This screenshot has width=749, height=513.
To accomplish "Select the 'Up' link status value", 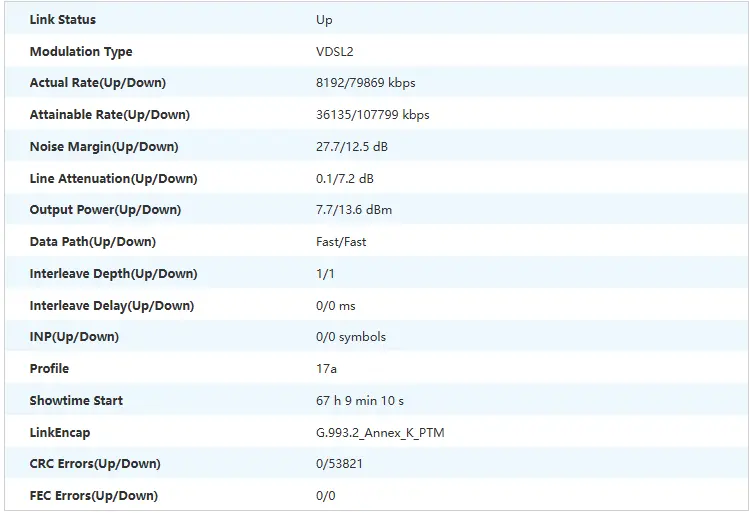I will (324, 20).
